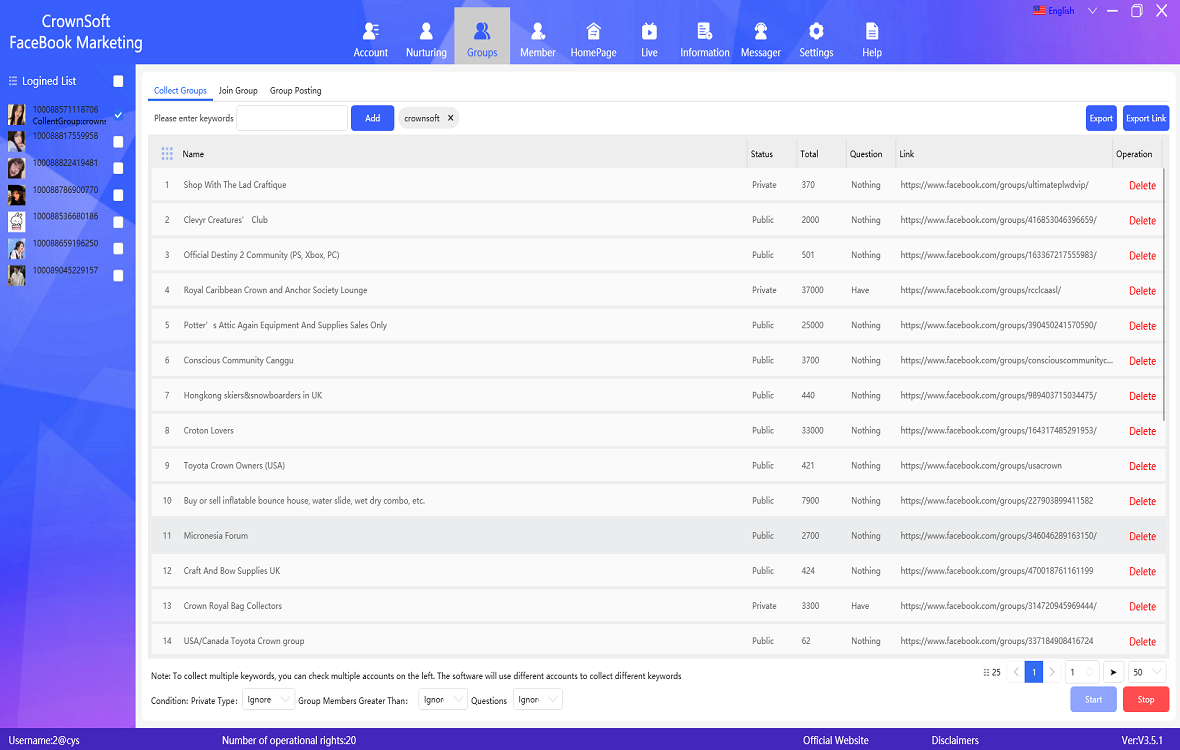
Task: Open the Nurturing section icon
Action: (426, 31)
